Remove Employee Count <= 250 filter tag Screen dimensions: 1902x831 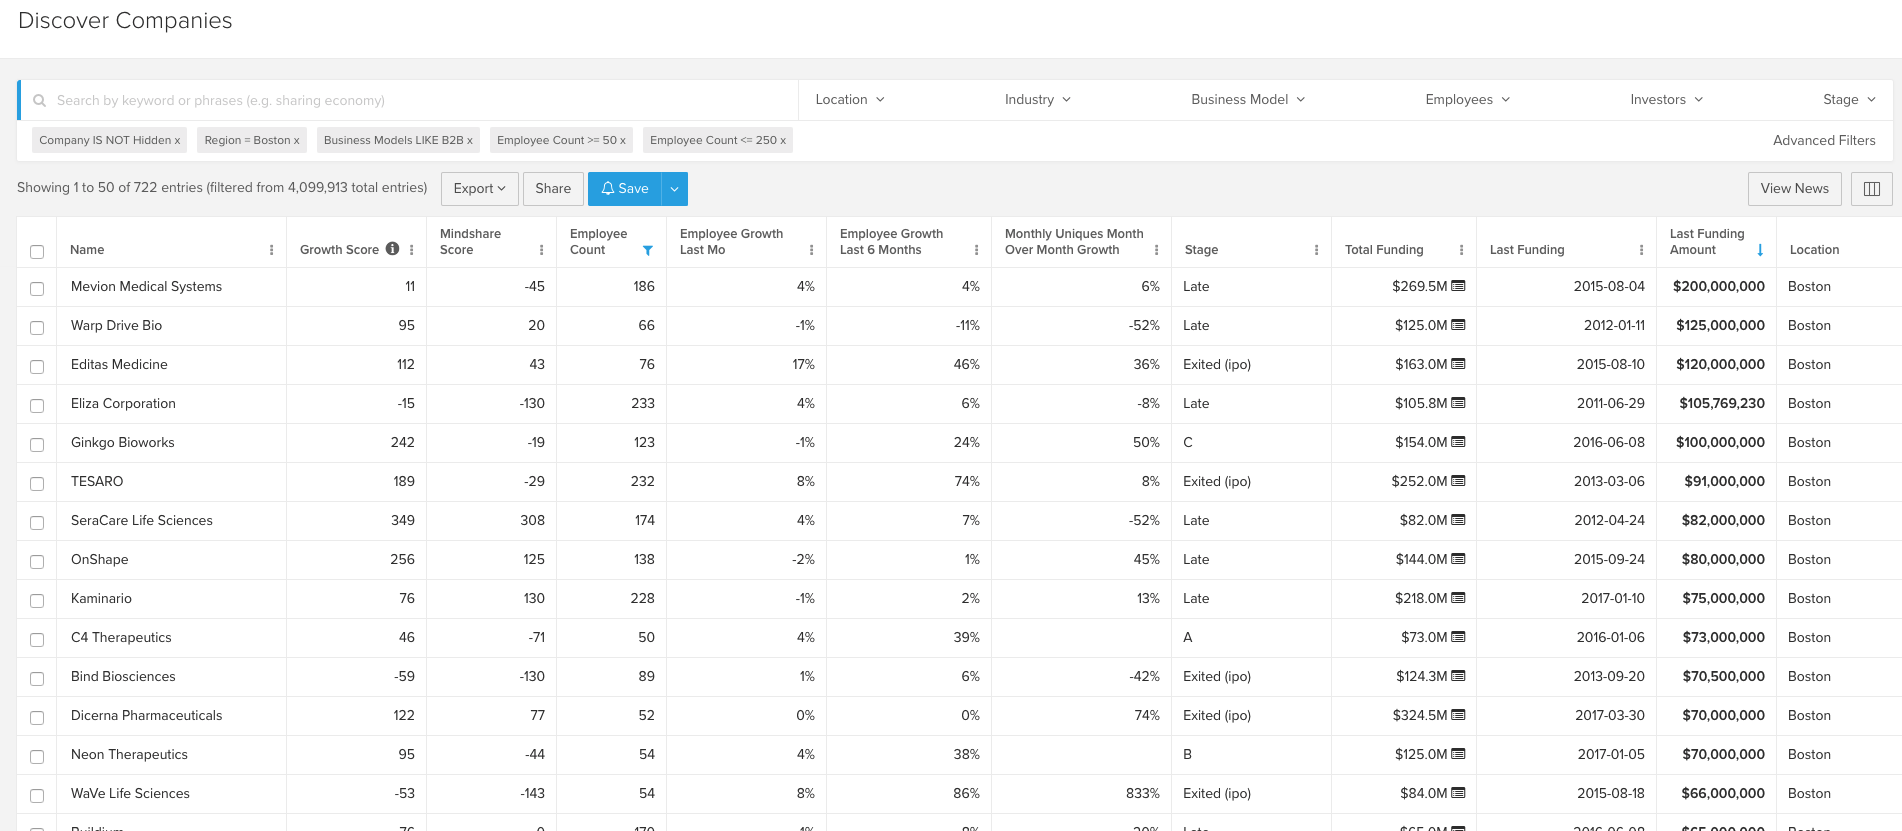[x=783, y=141]
